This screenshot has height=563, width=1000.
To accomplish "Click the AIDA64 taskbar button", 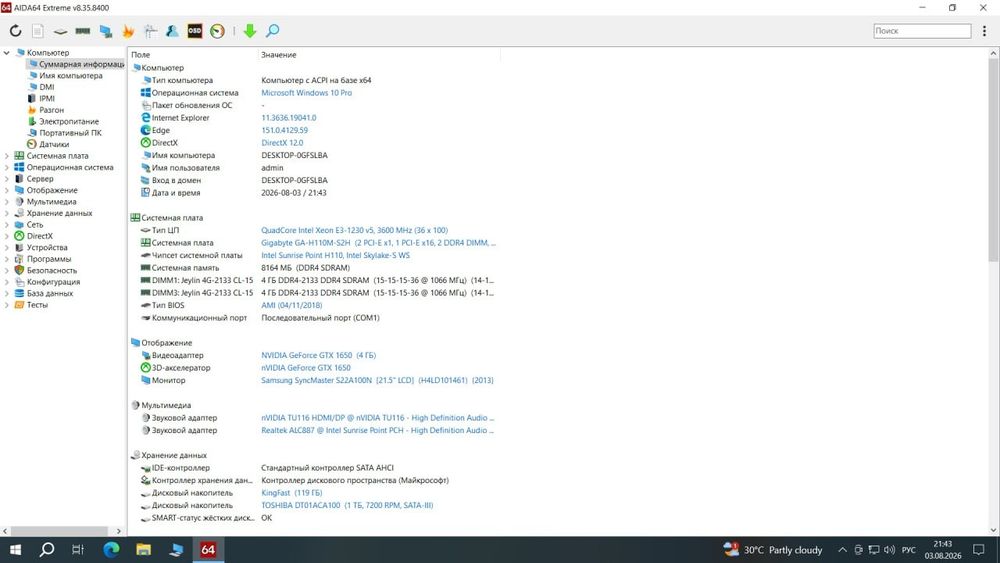I will [209, 550].
